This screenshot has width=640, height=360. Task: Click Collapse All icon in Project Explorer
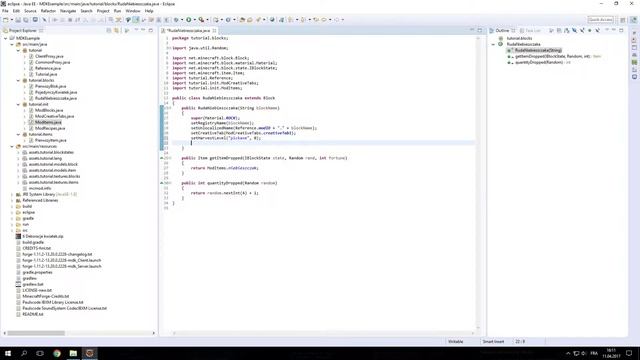coord(109,31)
